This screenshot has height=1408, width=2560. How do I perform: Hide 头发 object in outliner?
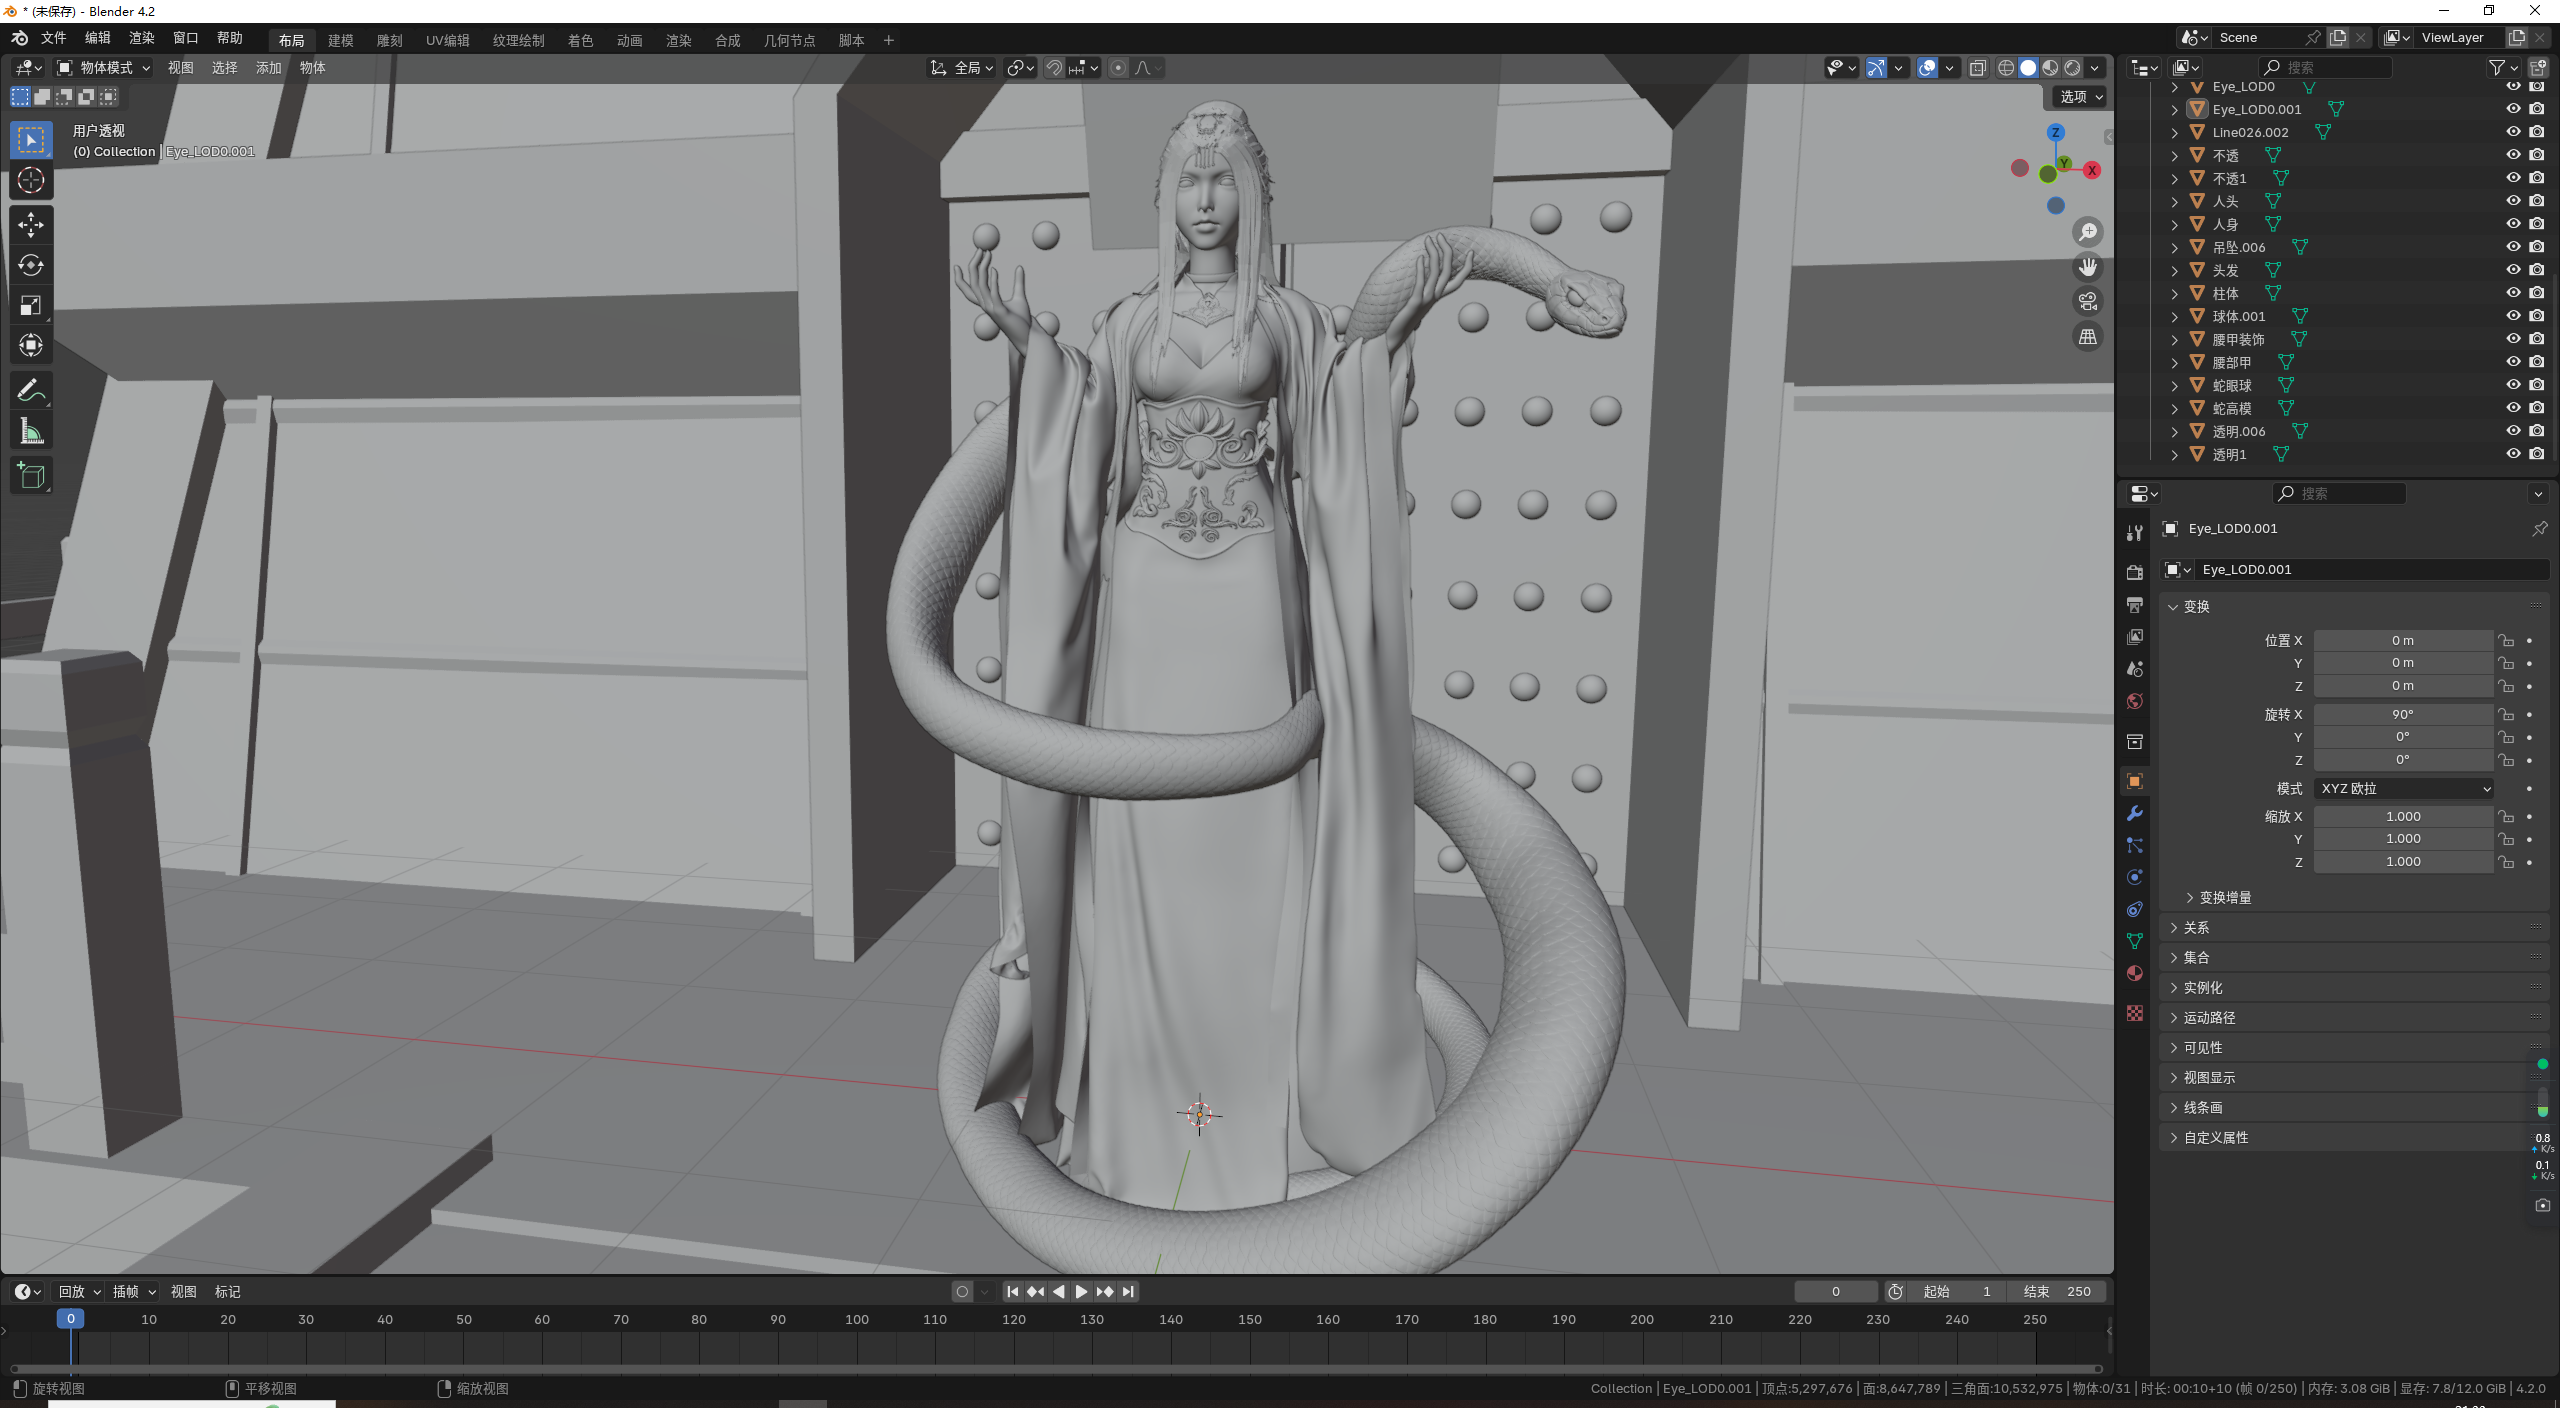(2513, 270)
